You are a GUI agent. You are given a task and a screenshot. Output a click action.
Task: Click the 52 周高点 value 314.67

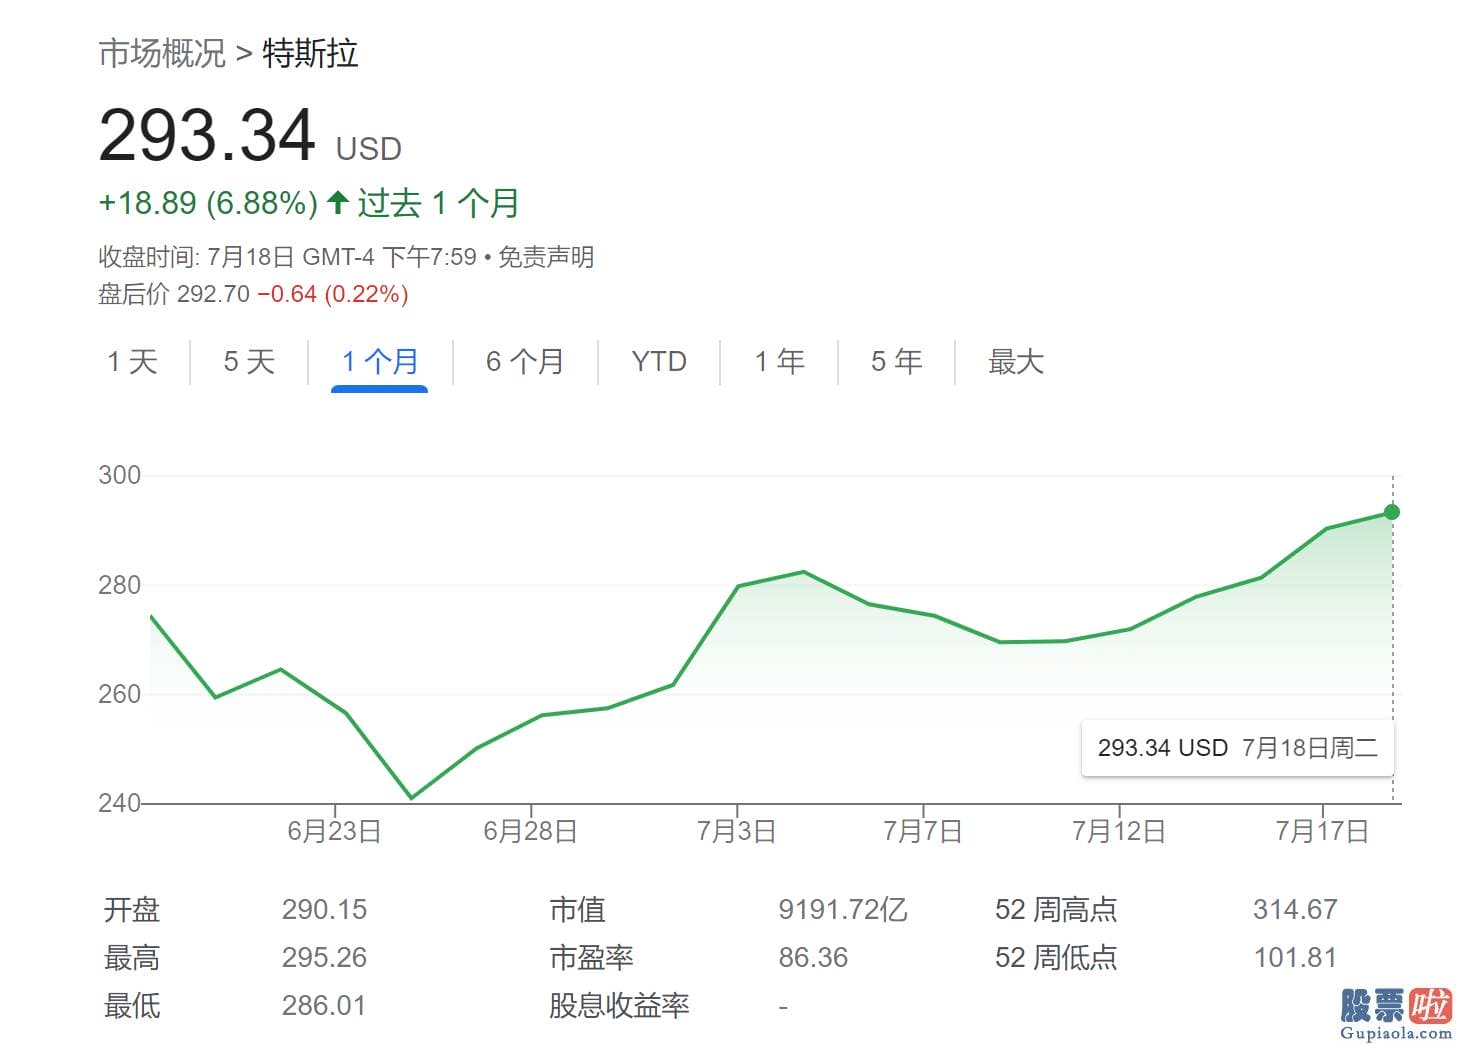(x=1295, y=909)
